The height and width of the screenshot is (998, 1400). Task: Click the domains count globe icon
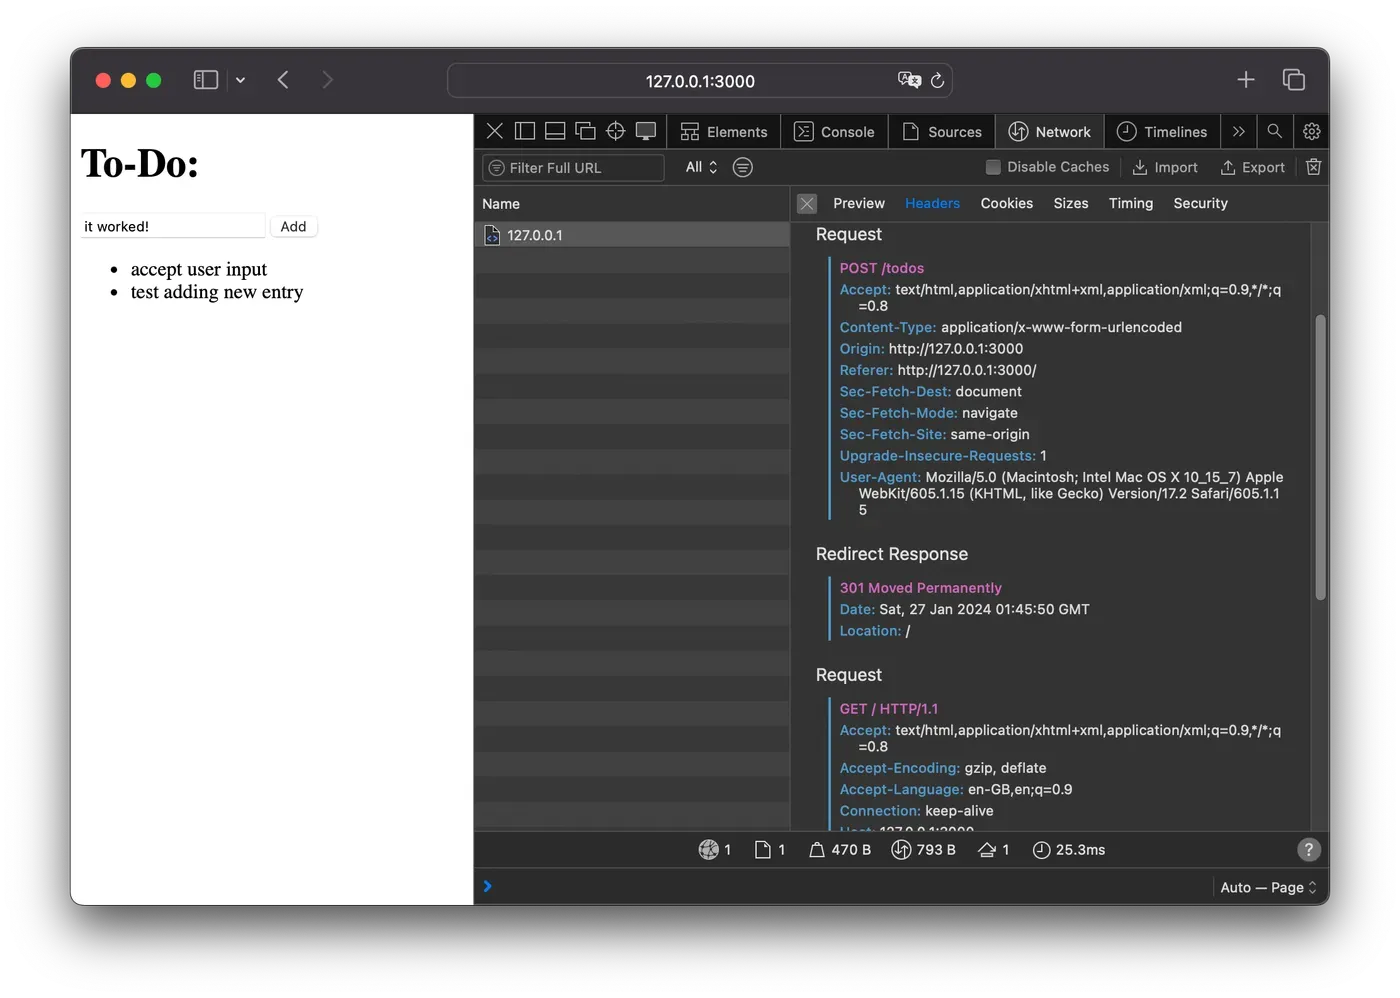coord(709,850)
